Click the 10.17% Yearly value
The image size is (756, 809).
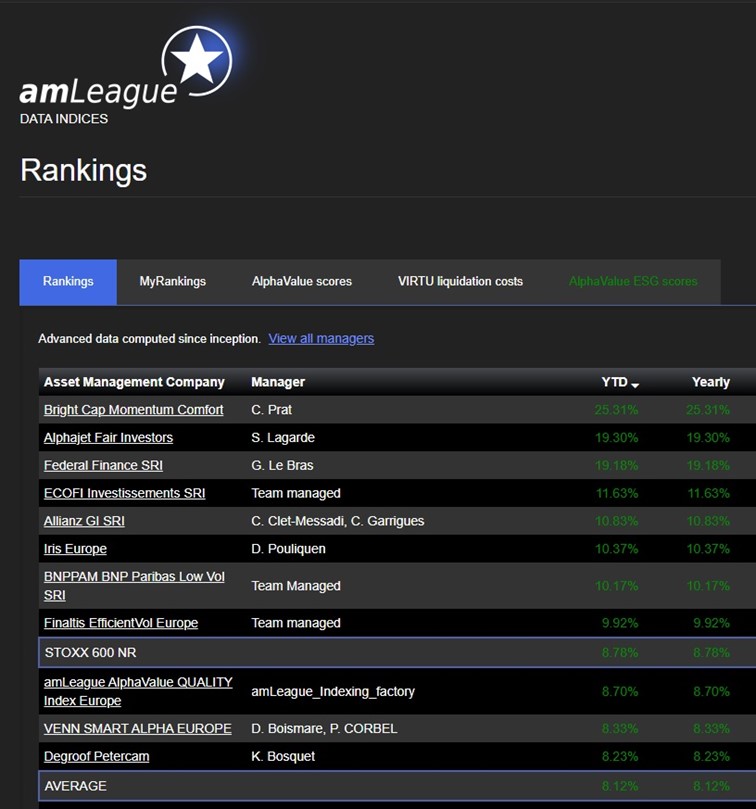708,587
